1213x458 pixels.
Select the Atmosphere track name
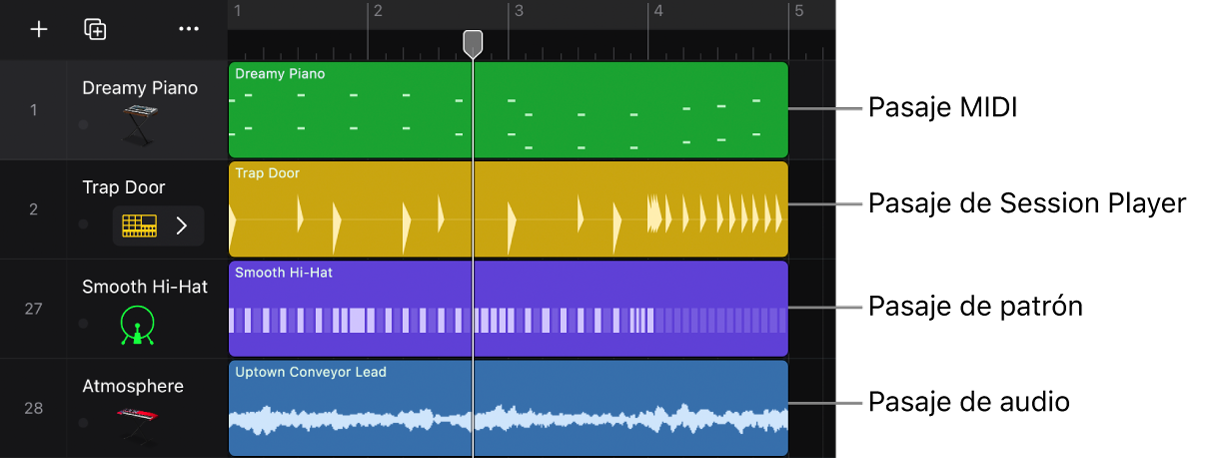coord(133,386)
